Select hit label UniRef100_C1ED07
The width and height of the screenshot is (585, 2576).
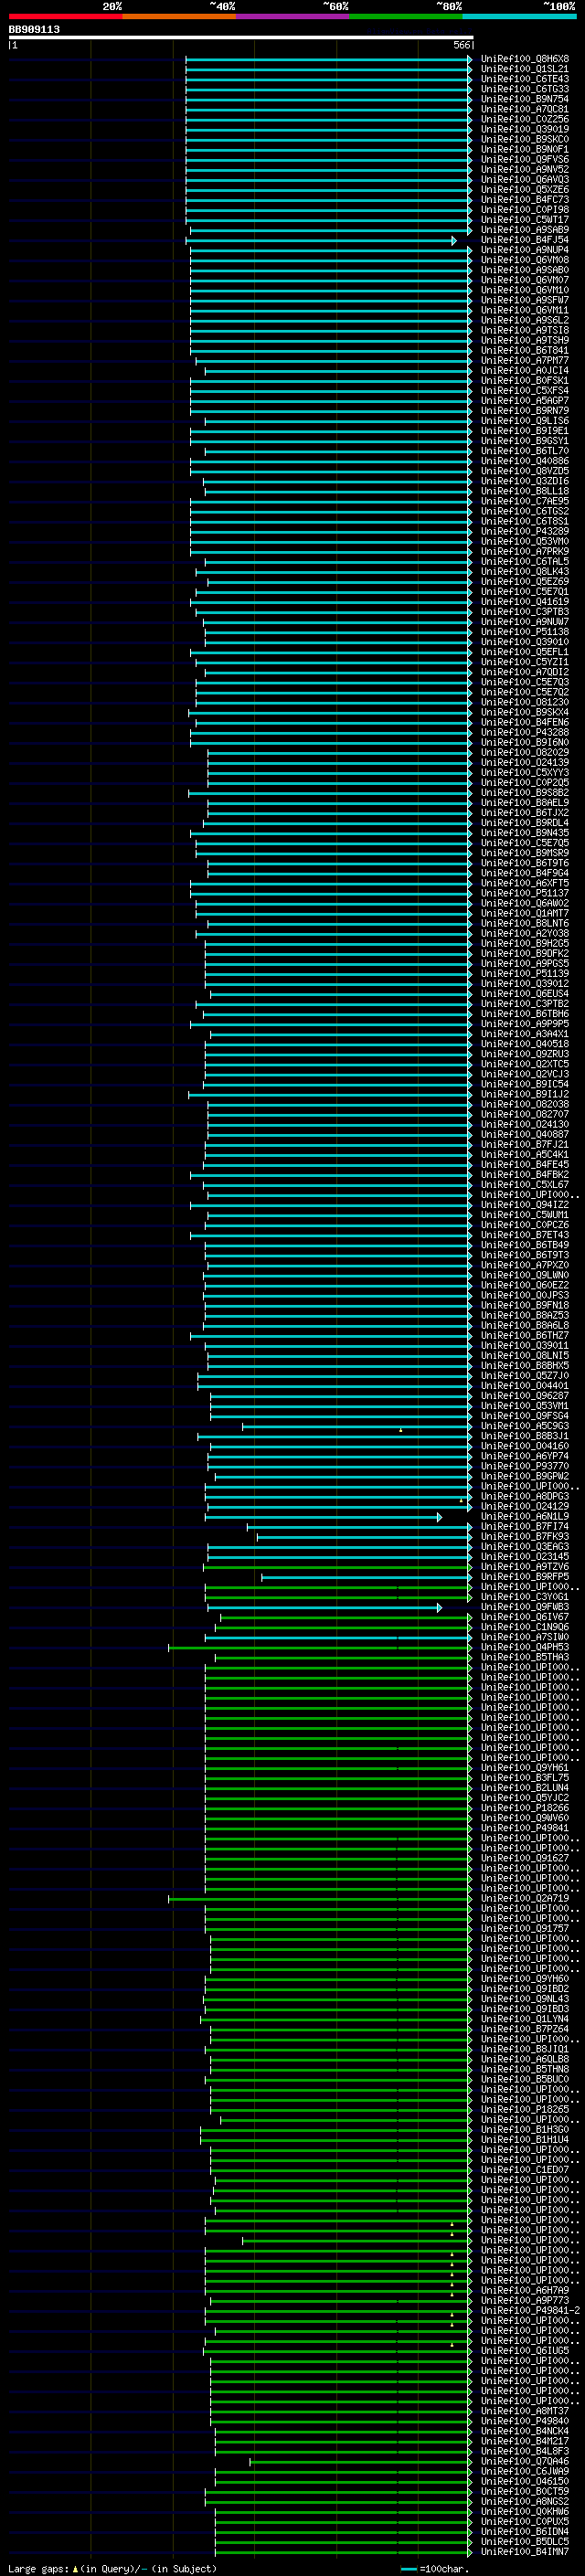[525, 2170]
